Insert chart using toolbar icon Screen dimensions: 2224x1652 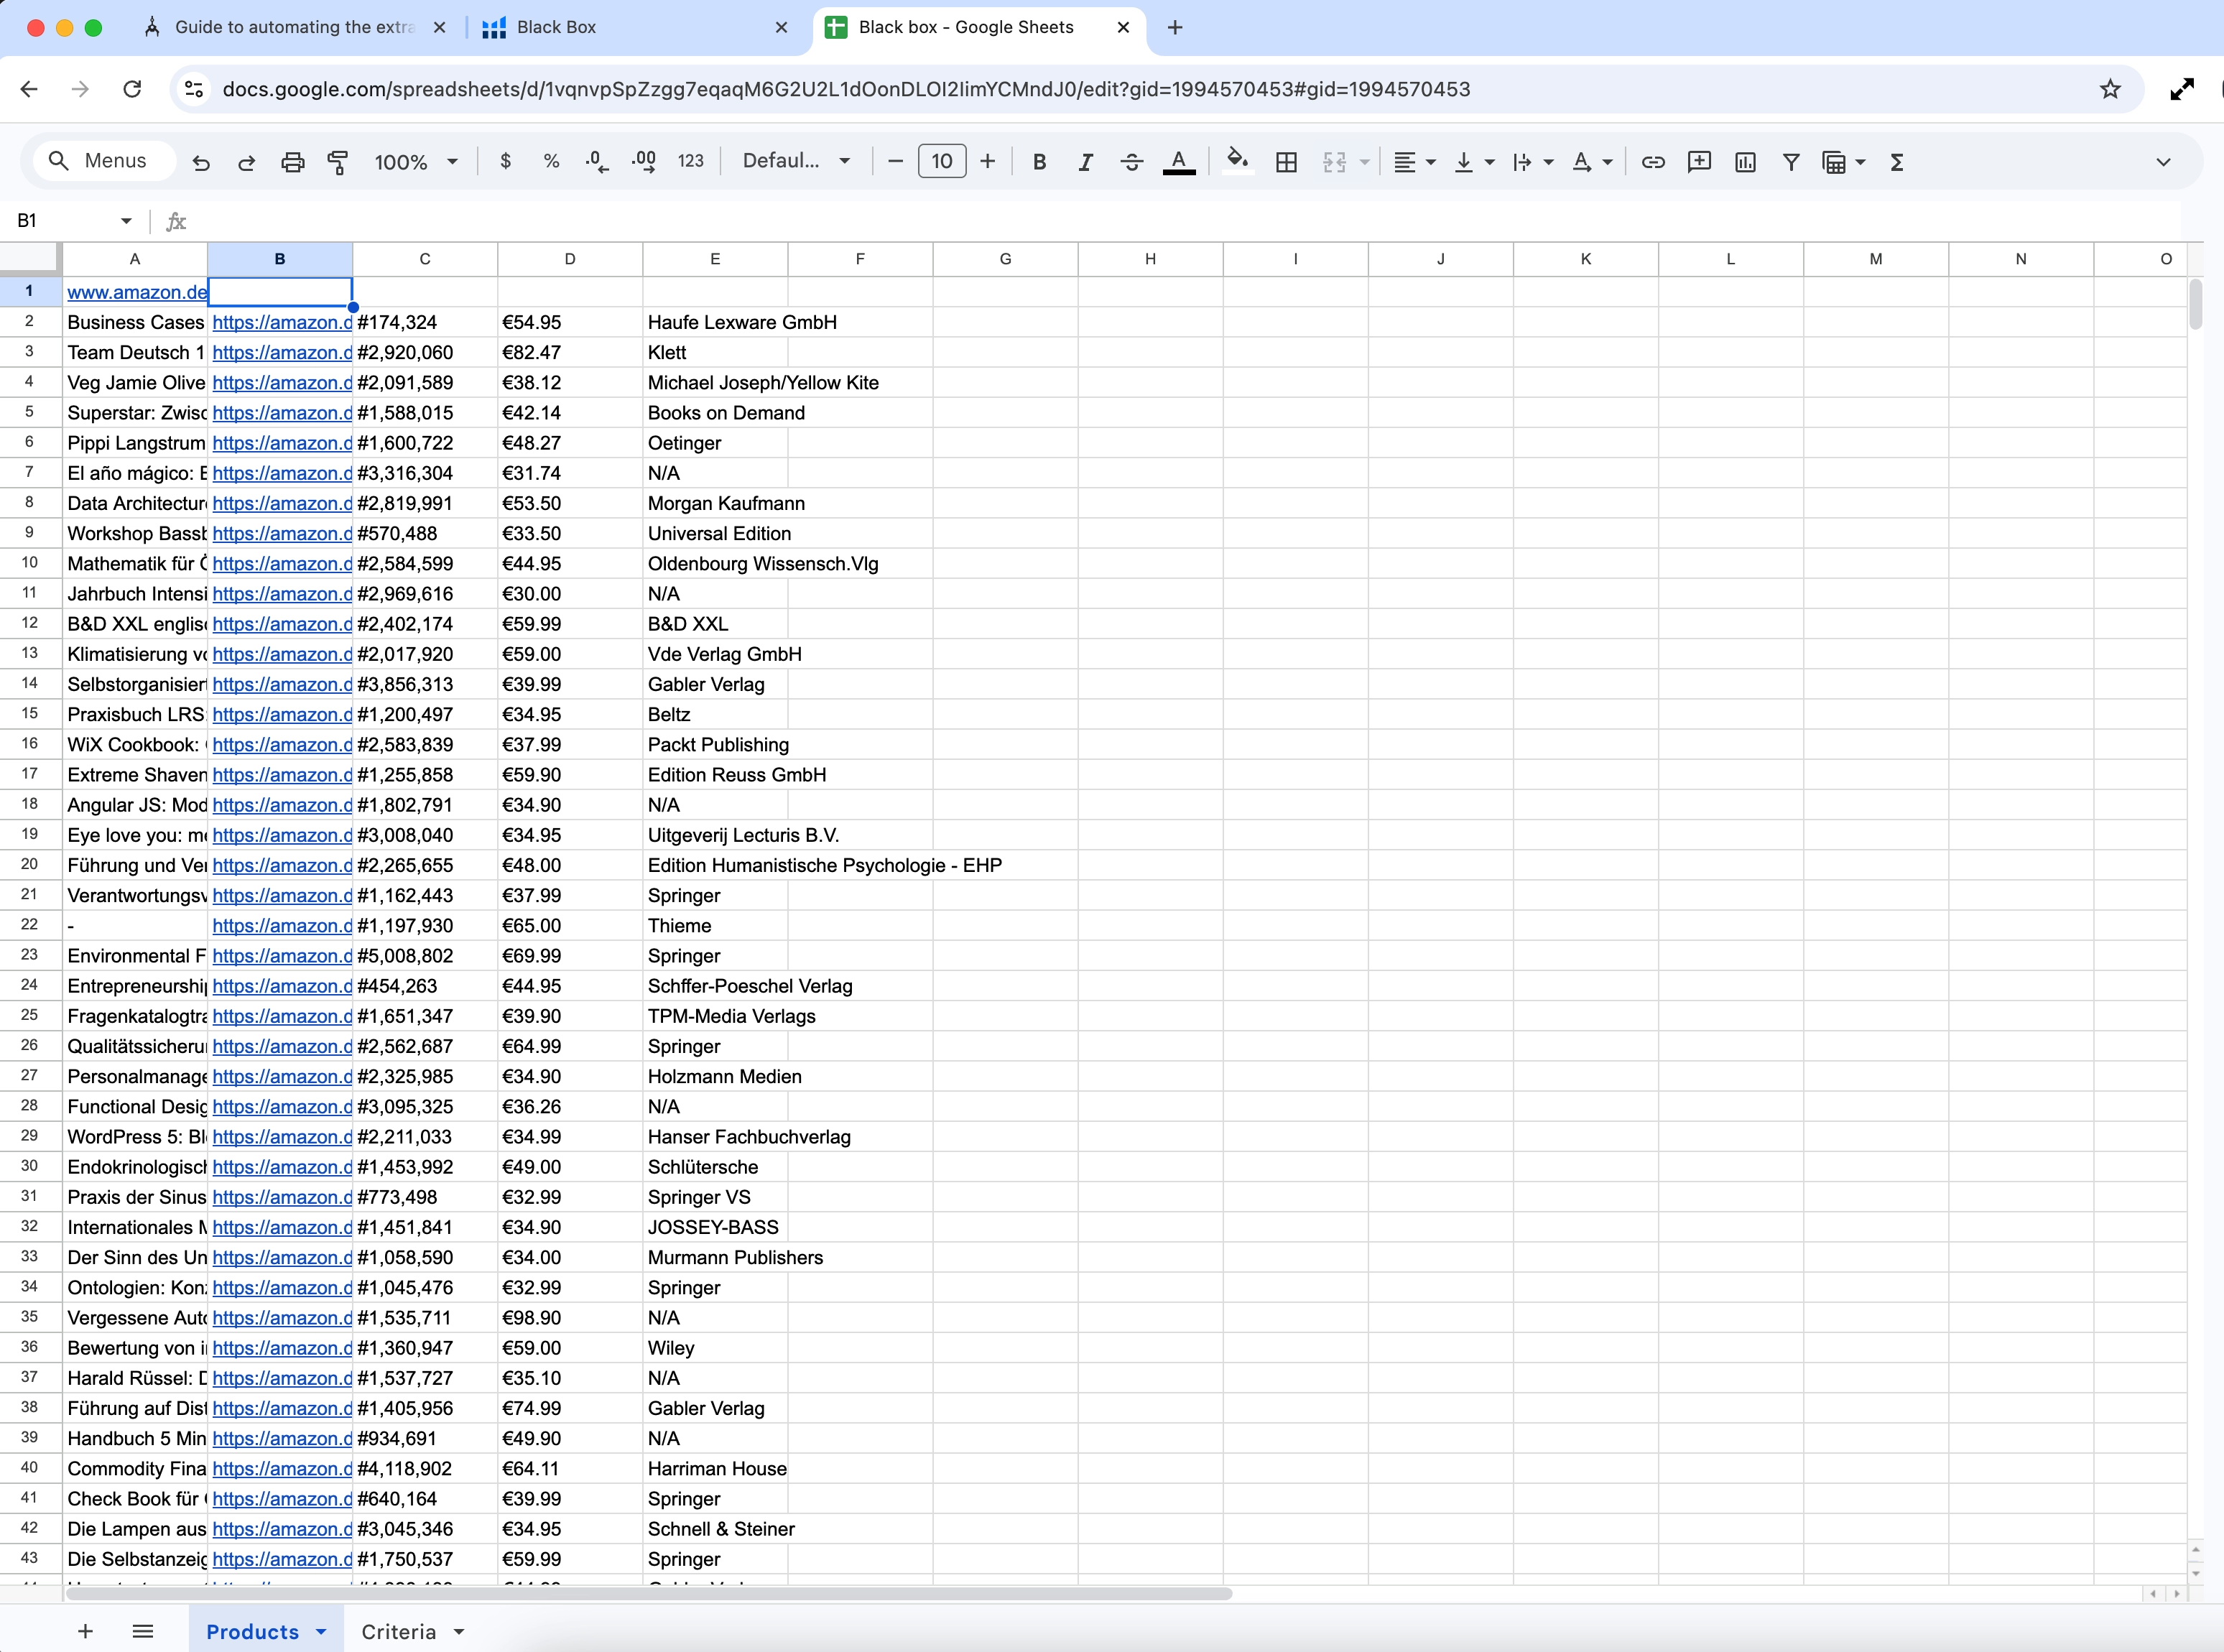[x=1745, y=162]
